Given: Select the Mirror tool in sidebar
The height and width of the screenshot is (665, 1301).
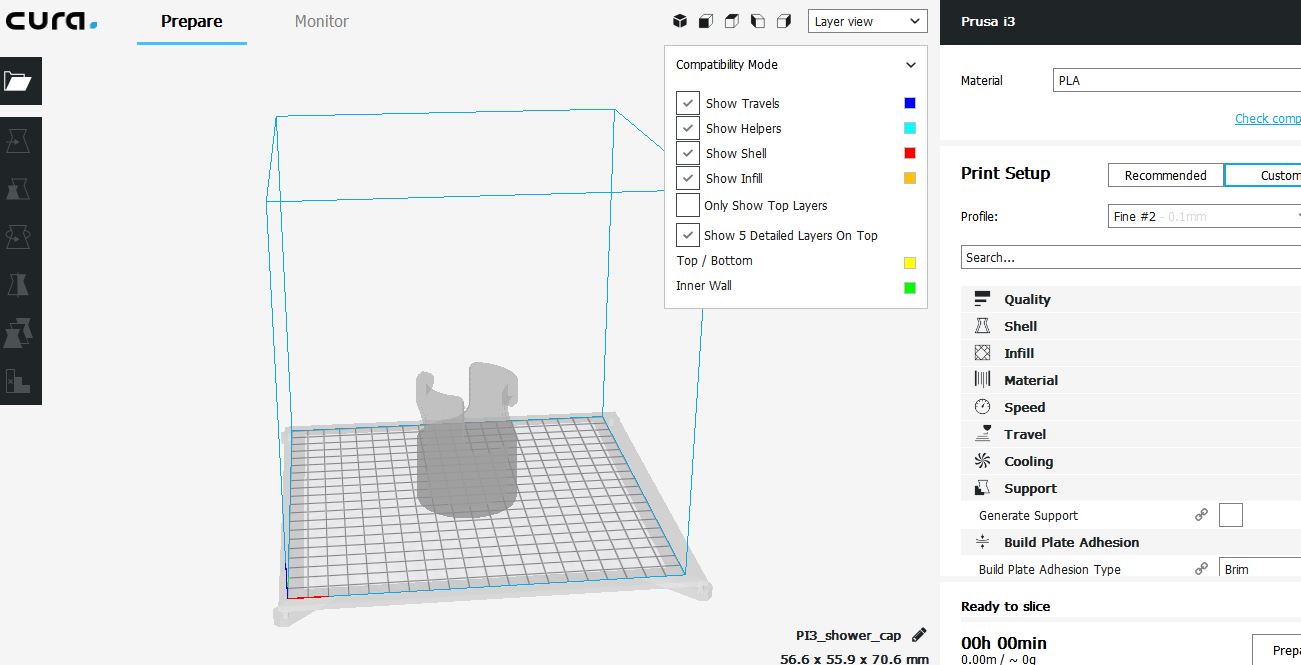Looking at the screenshot, I should [19, 285].
